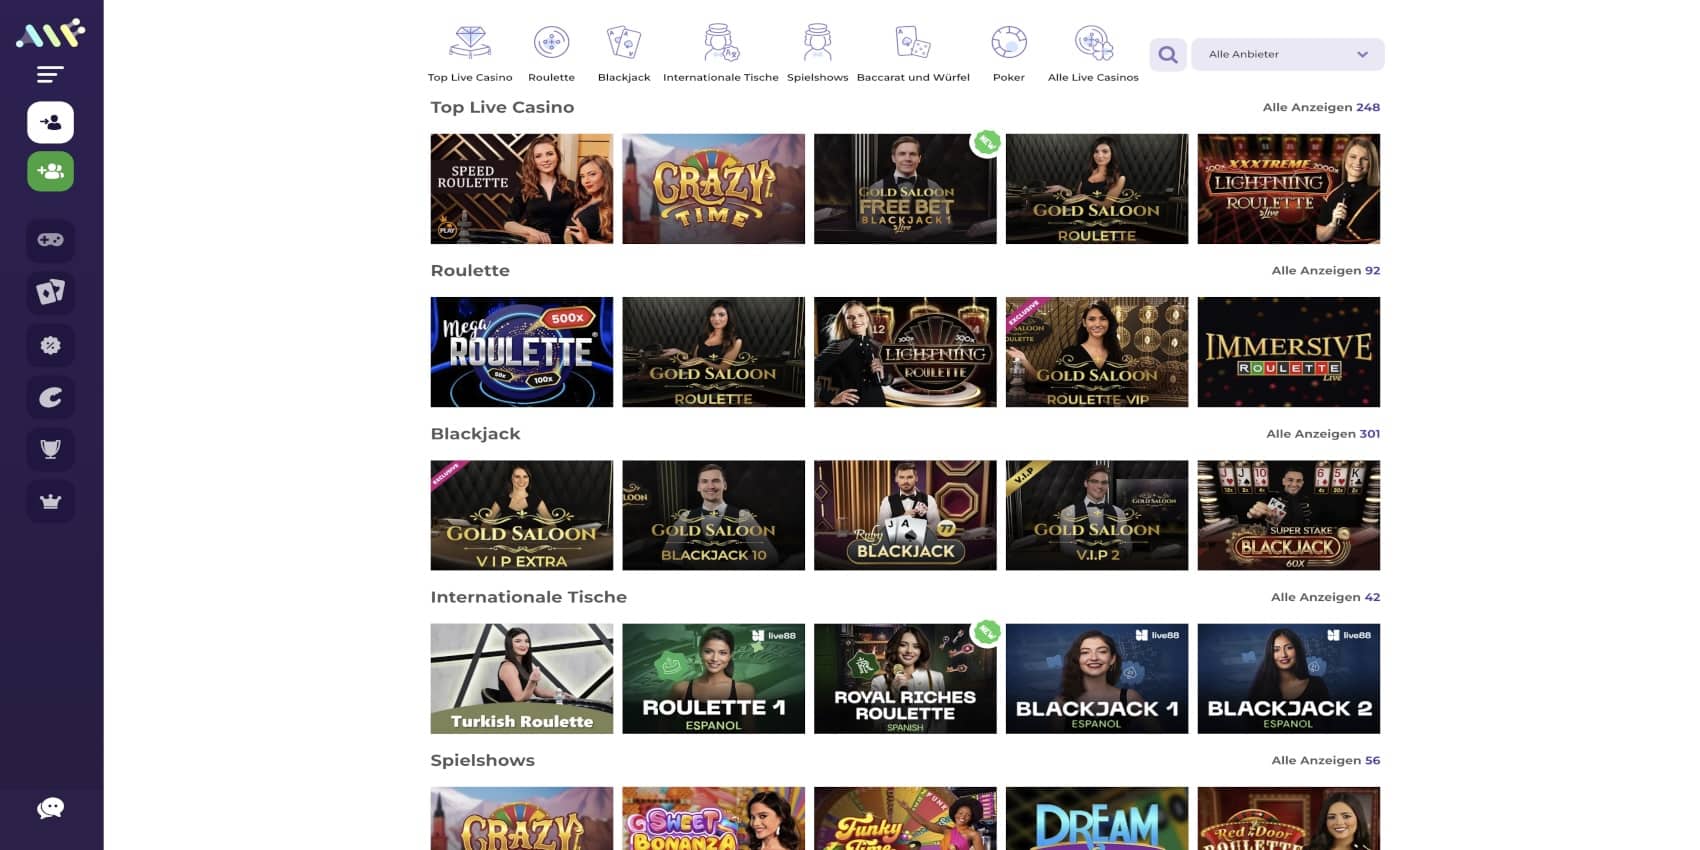Launch the Turkish Roulette game tile
Screen dimensions: 1700x850
[521, 679]
